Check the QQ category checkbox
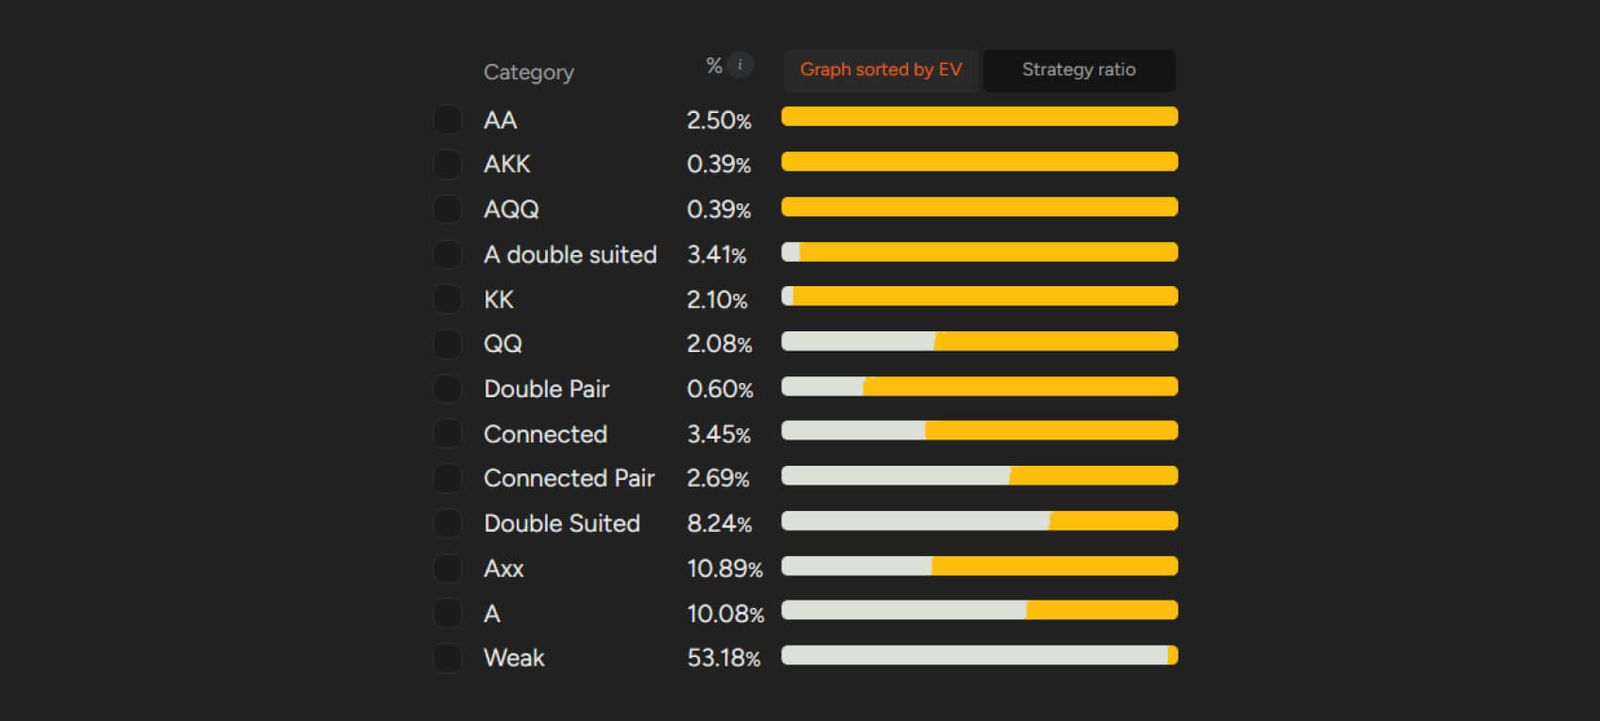Viewport: 1600px width, 721px height. pos(447,344)
